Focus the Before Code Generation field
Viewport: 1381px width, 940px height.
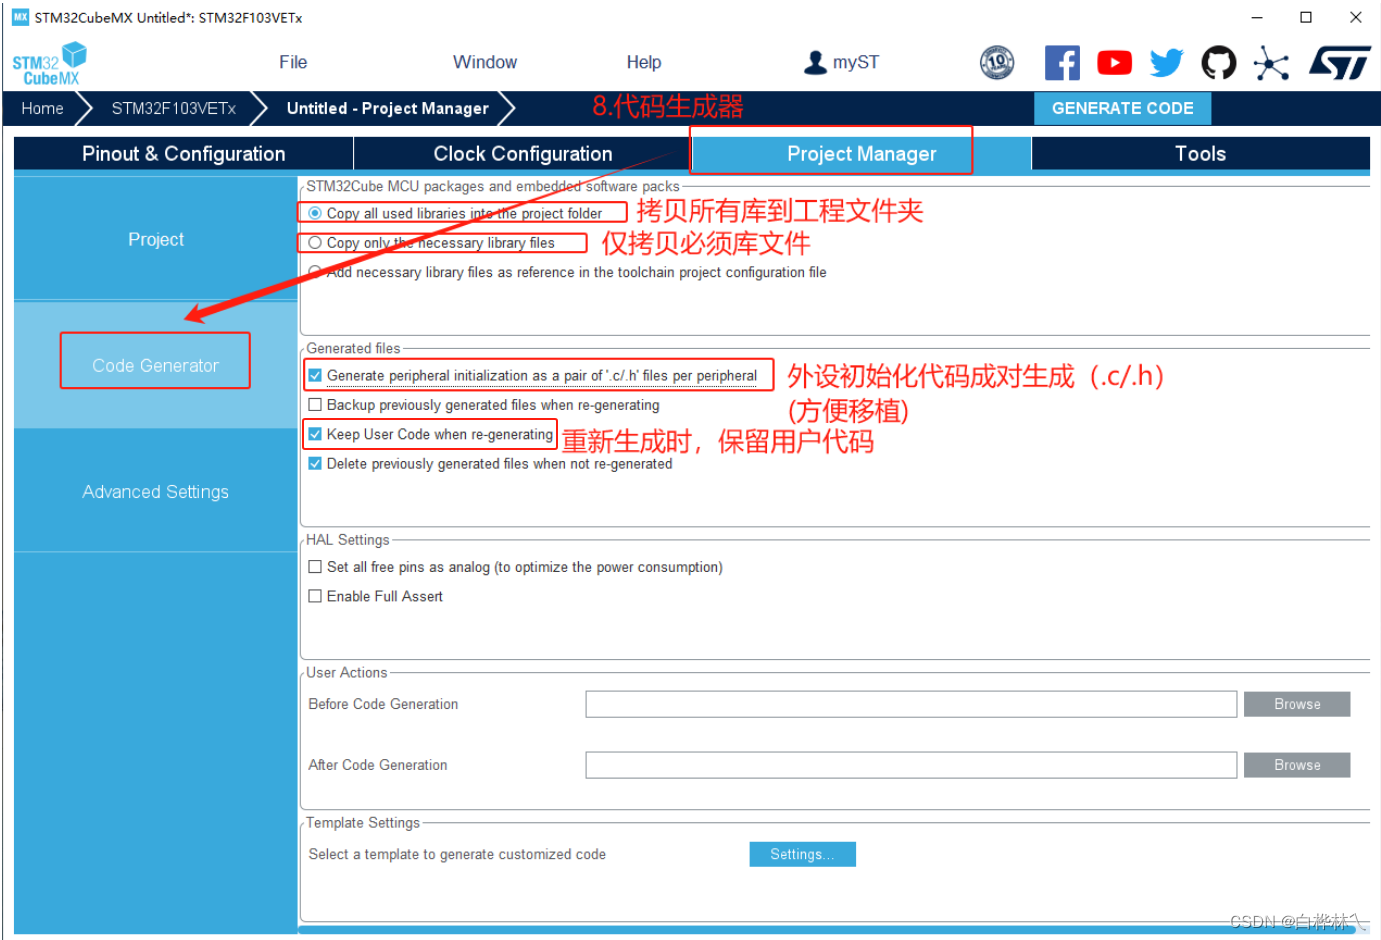point(911,704)
